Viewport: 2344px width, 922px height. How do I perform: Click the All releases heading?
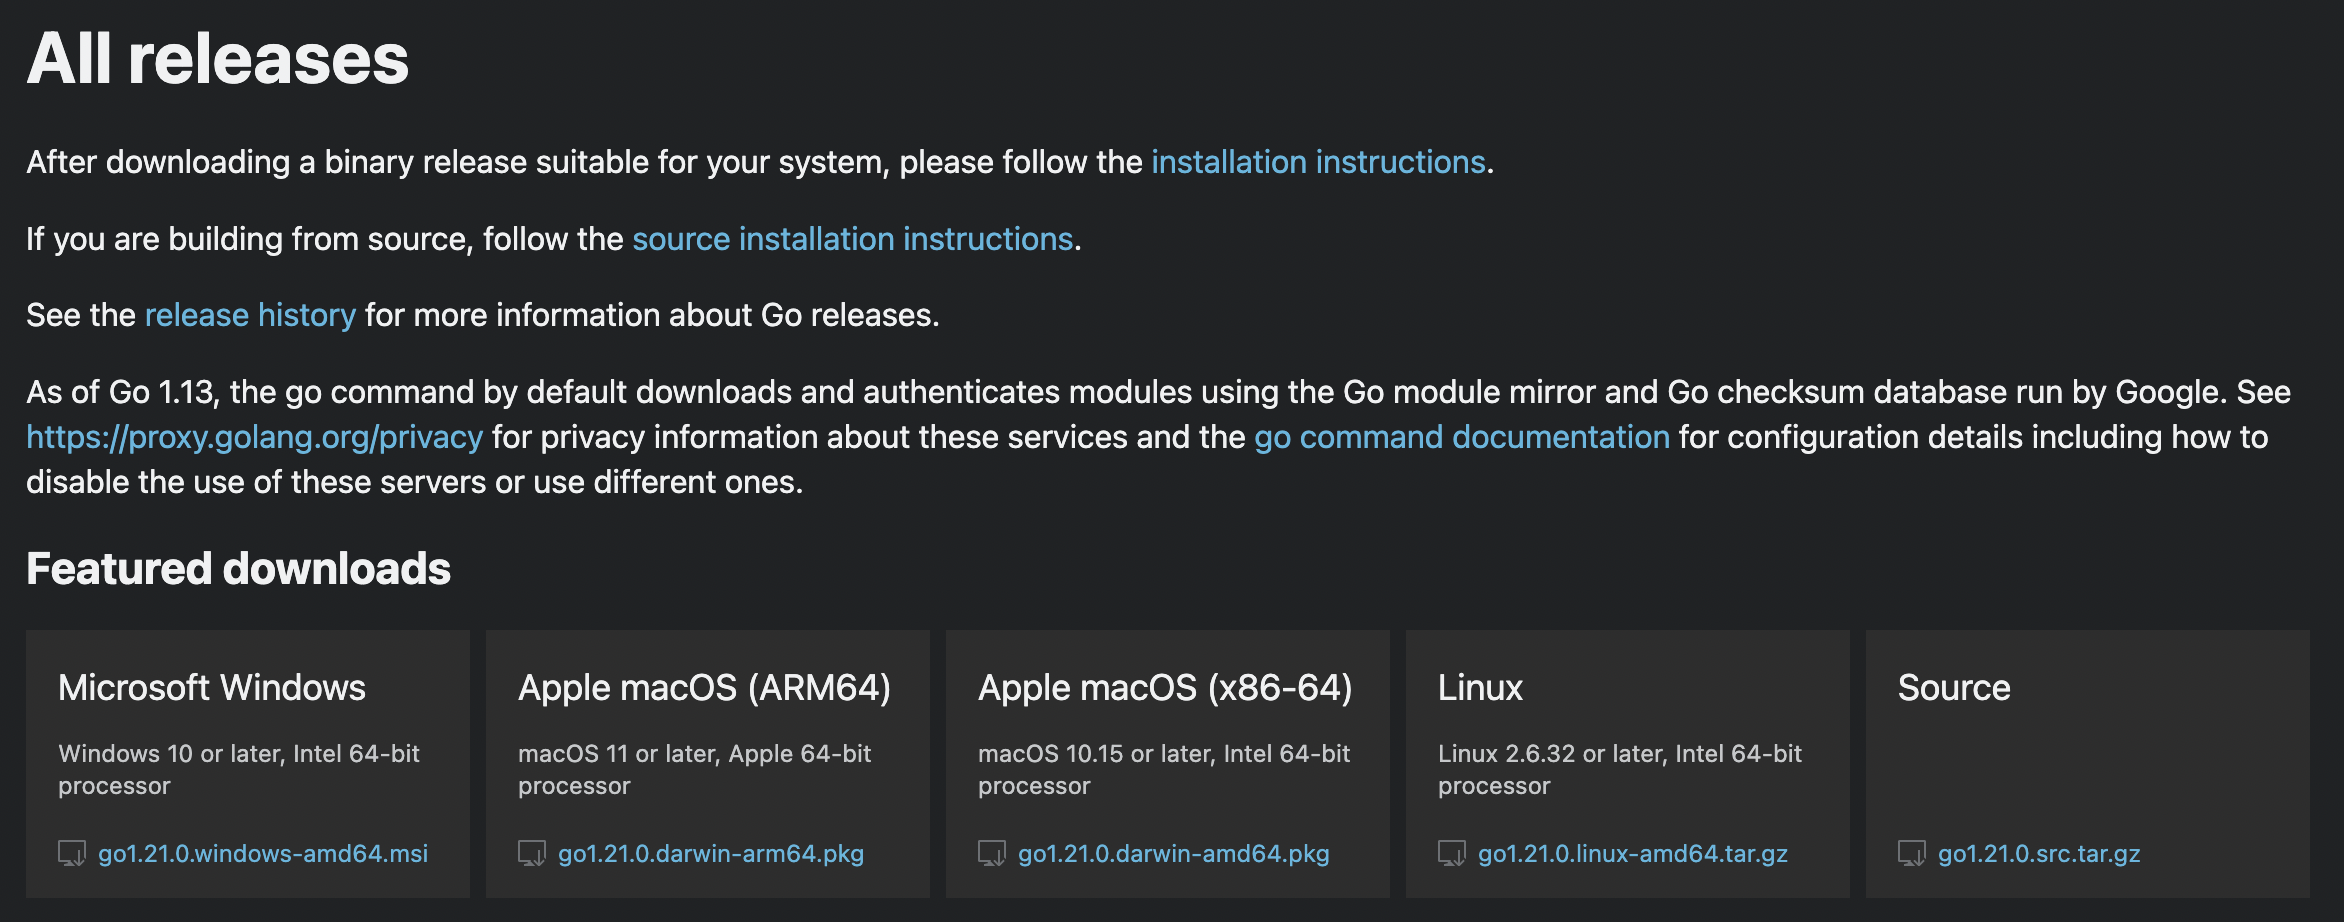click(x=218, y=58)
